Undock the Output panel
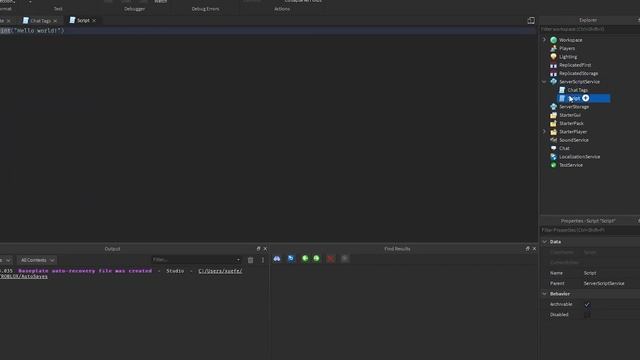 click(x=258, y=249)
